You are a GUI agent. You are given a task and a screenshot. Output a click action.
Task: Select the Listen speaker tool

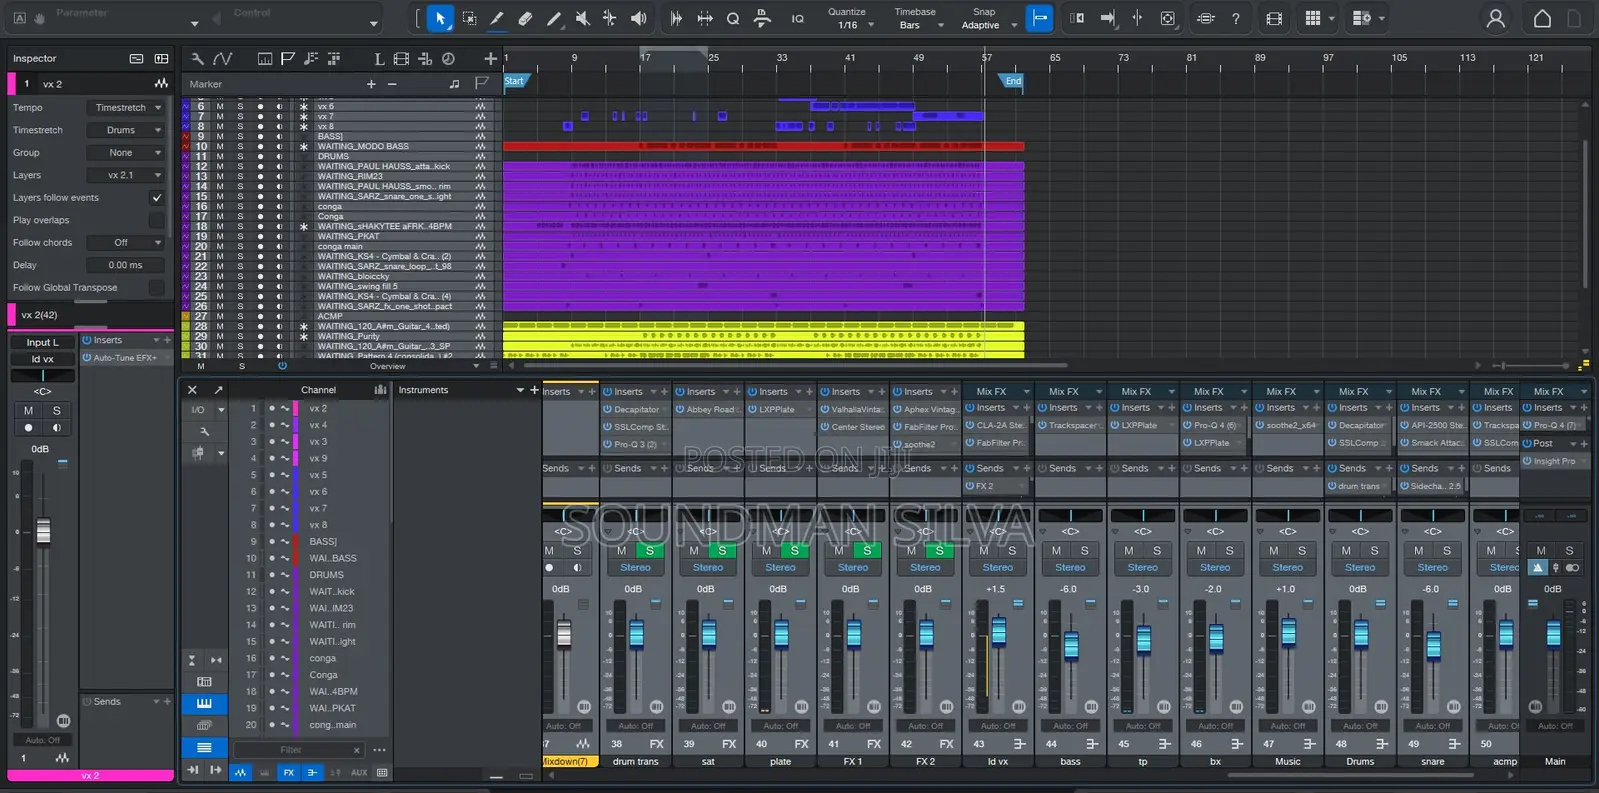638,18
